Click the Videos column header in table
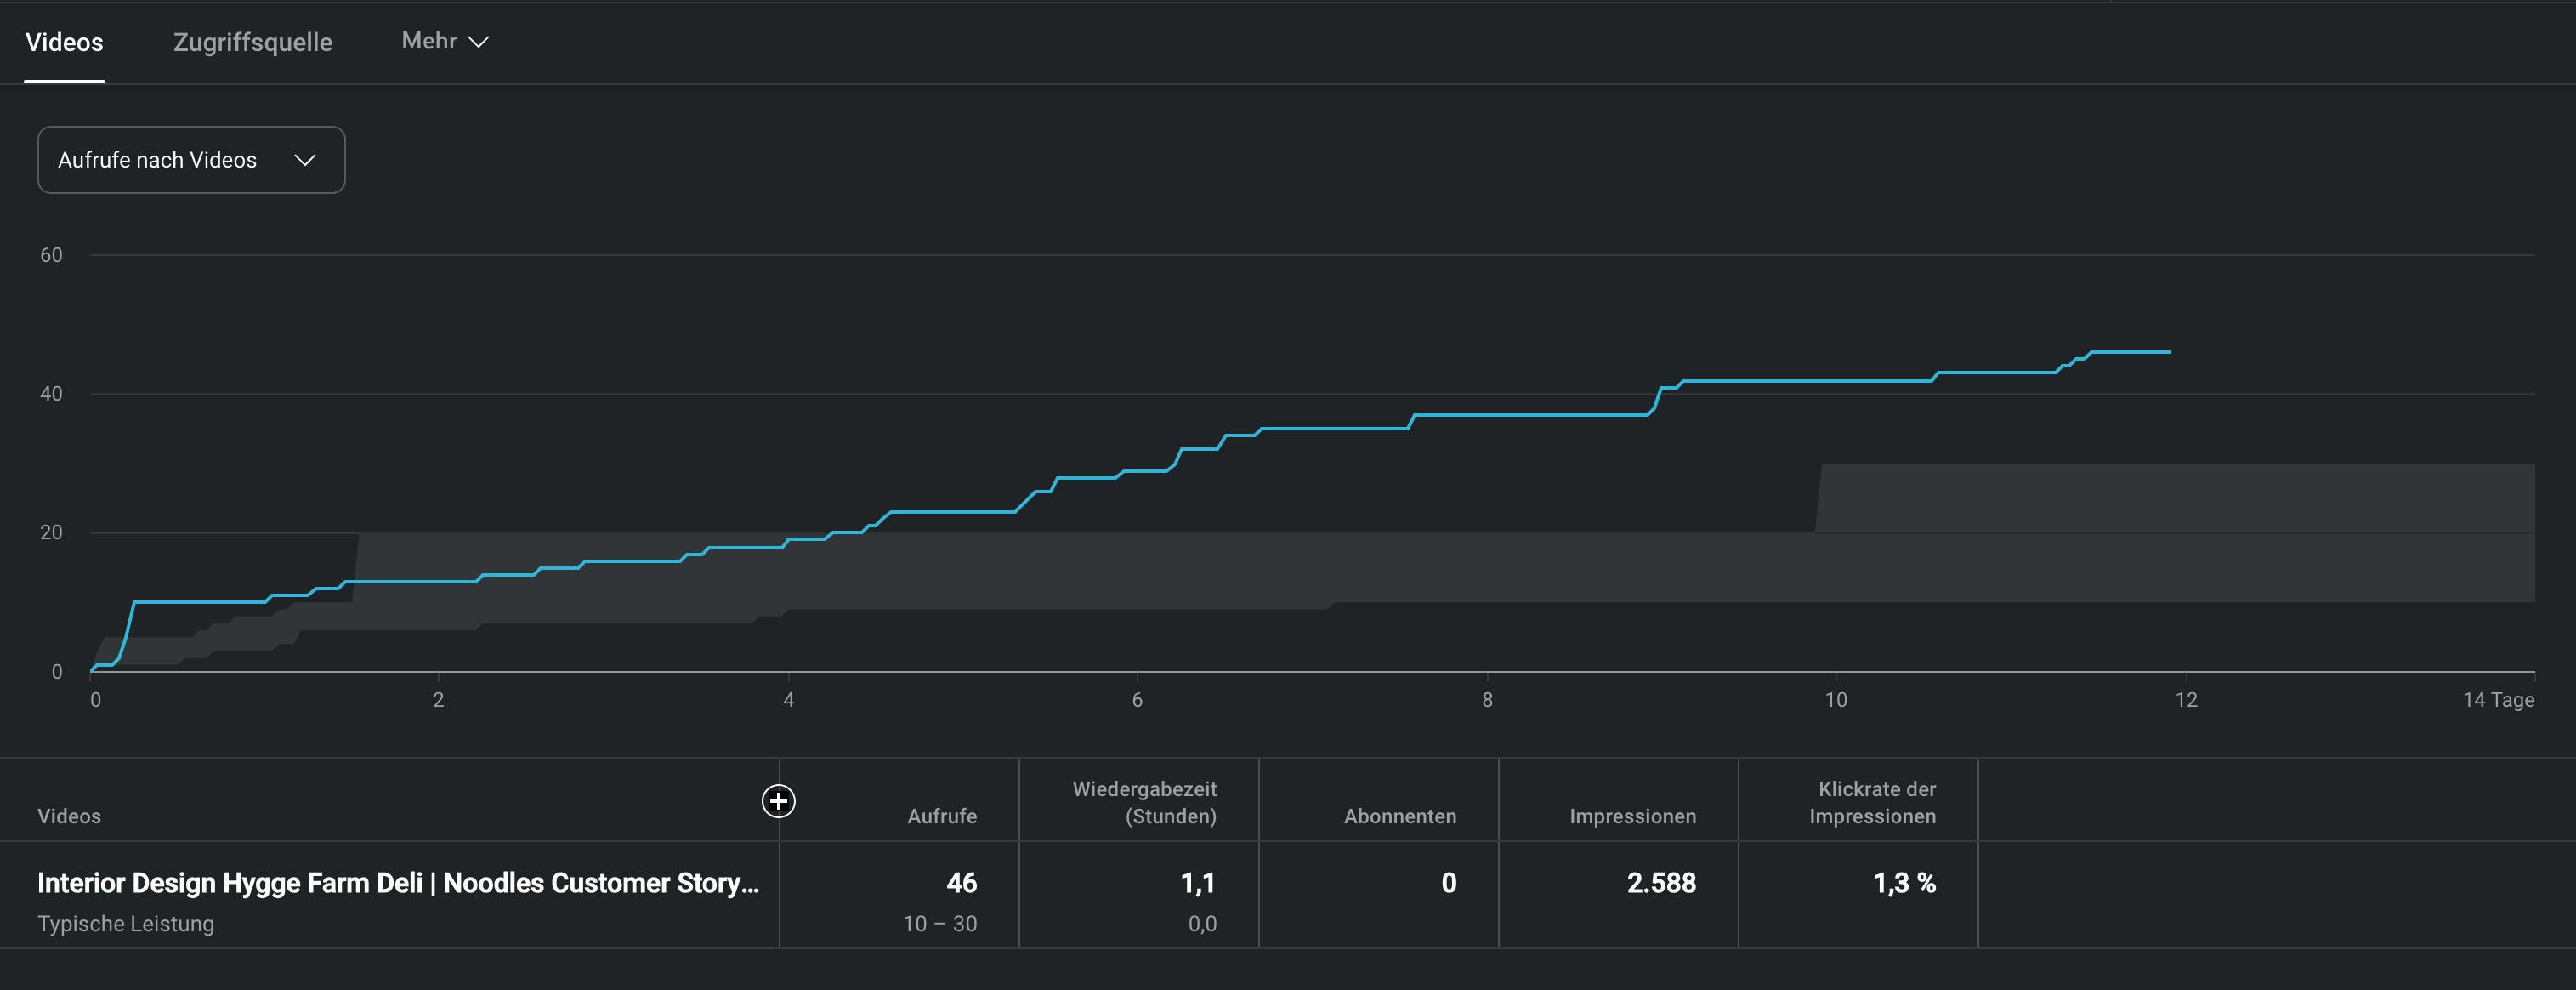Screen dimensions: 2576x990 pos(69,816)
